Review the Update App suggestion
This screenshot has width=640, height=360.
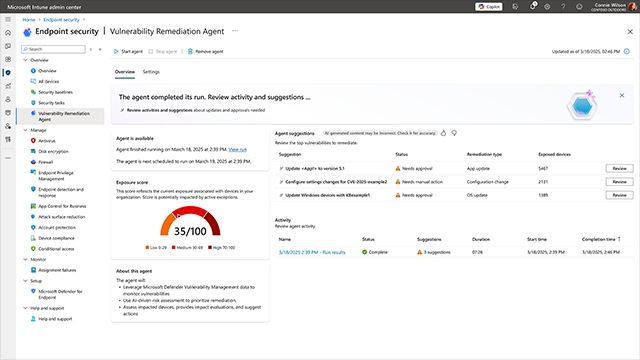pyautogui.click(x=619, y=169)
